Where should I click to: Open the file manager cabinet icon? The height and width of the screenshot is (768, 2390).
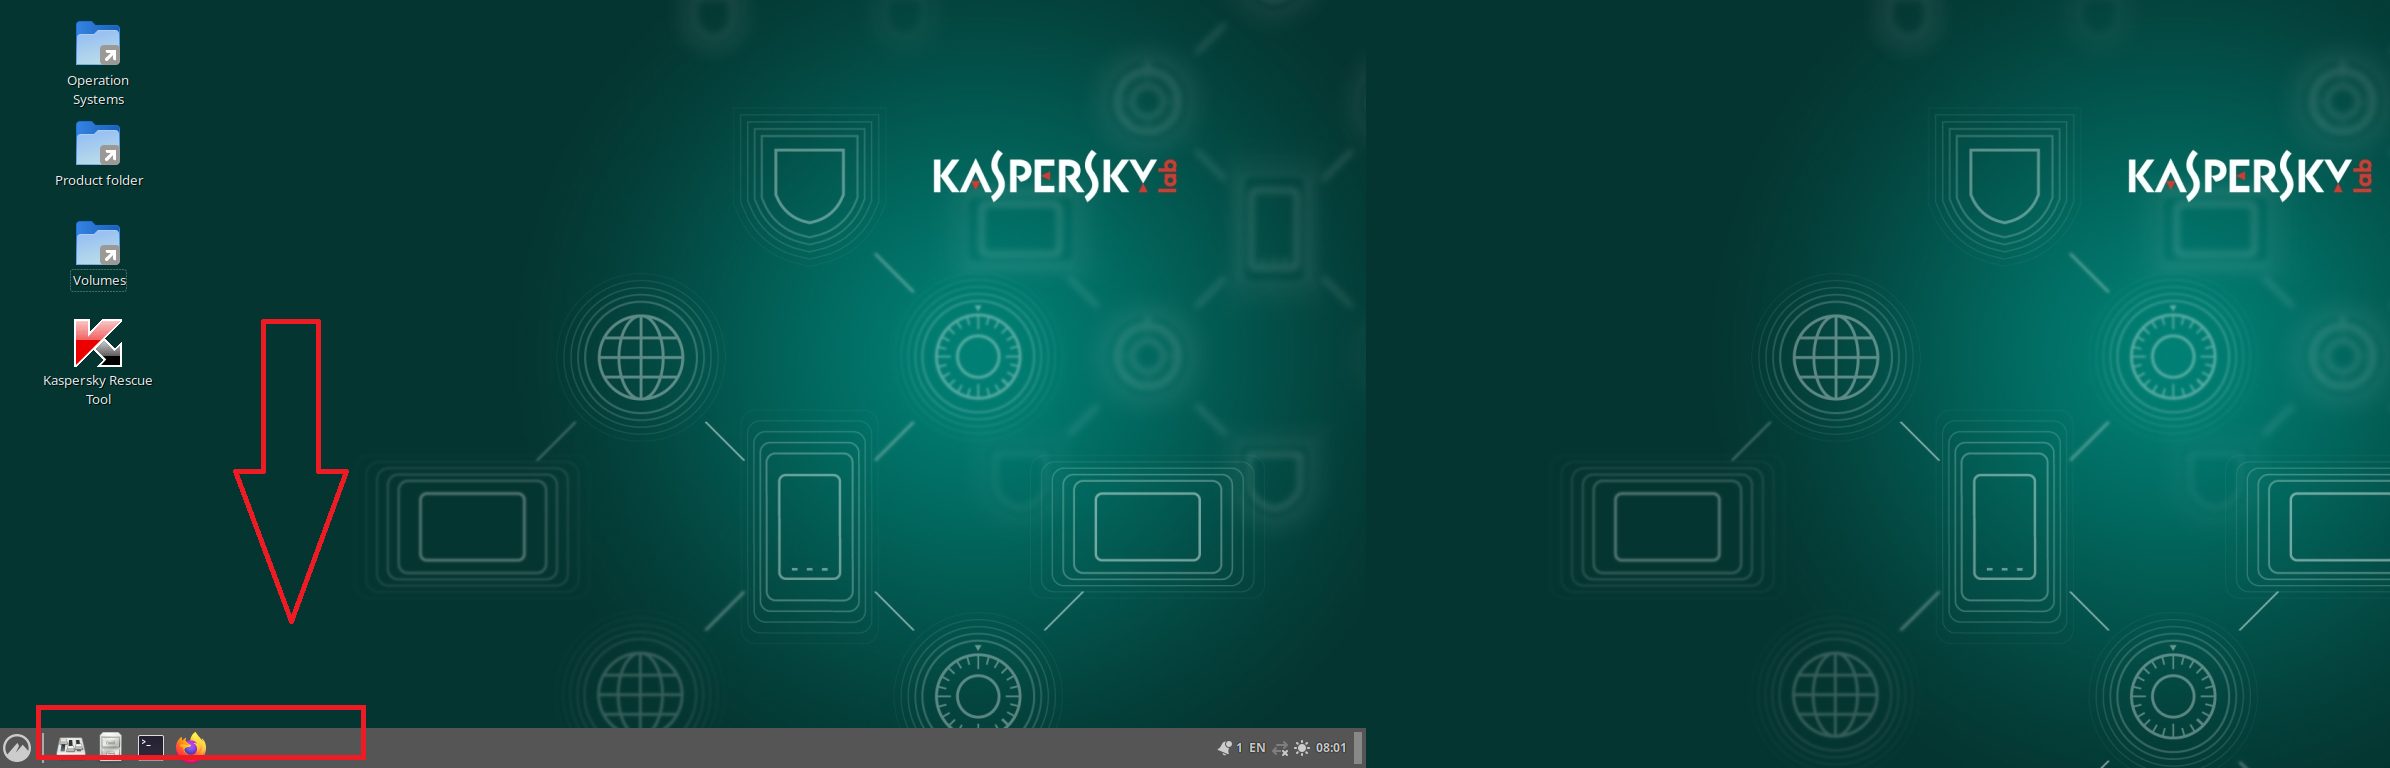click(x=111, y=746)
